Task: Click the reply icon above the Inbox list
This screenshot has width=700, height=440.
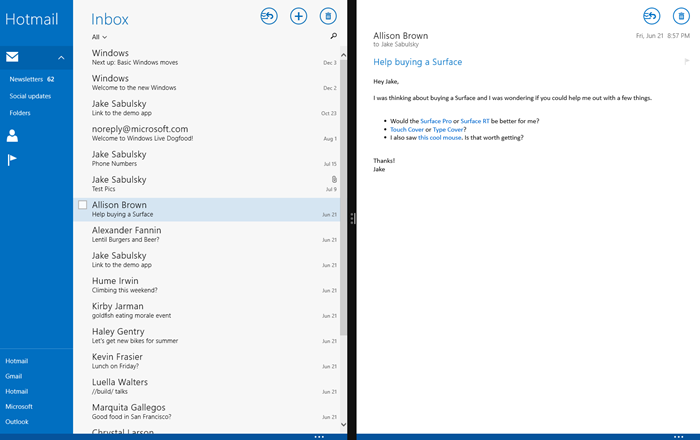Action: coord(269,17)
